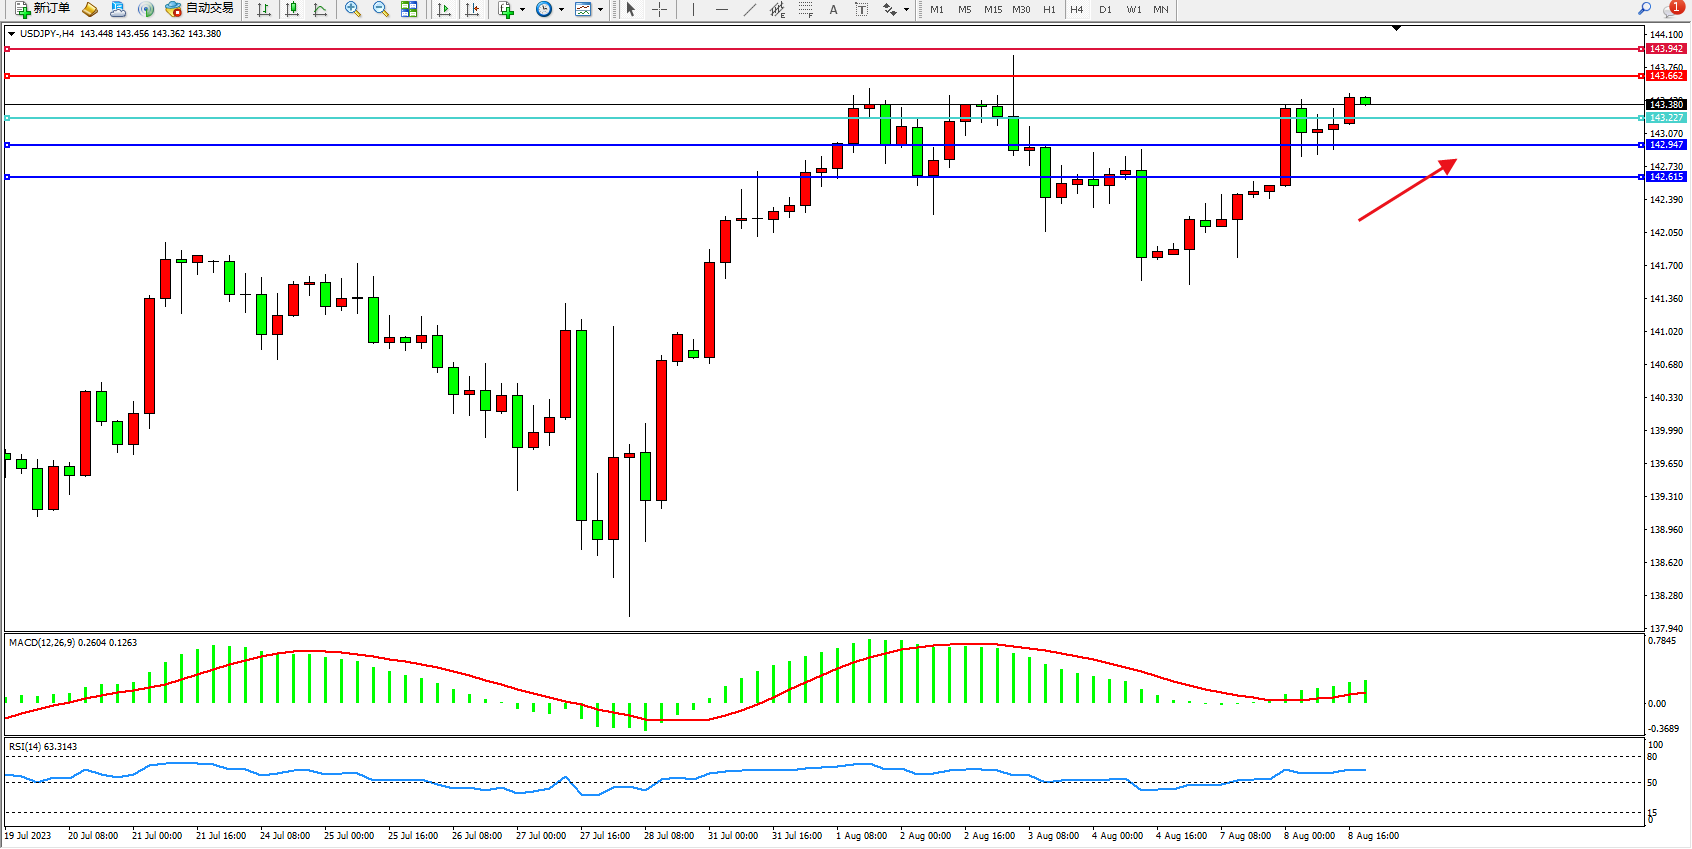1692x849 pixels.
Task: Toggle AutoTrading (自动交易) button
Action: pyautogui.click(x=199, y=9)
